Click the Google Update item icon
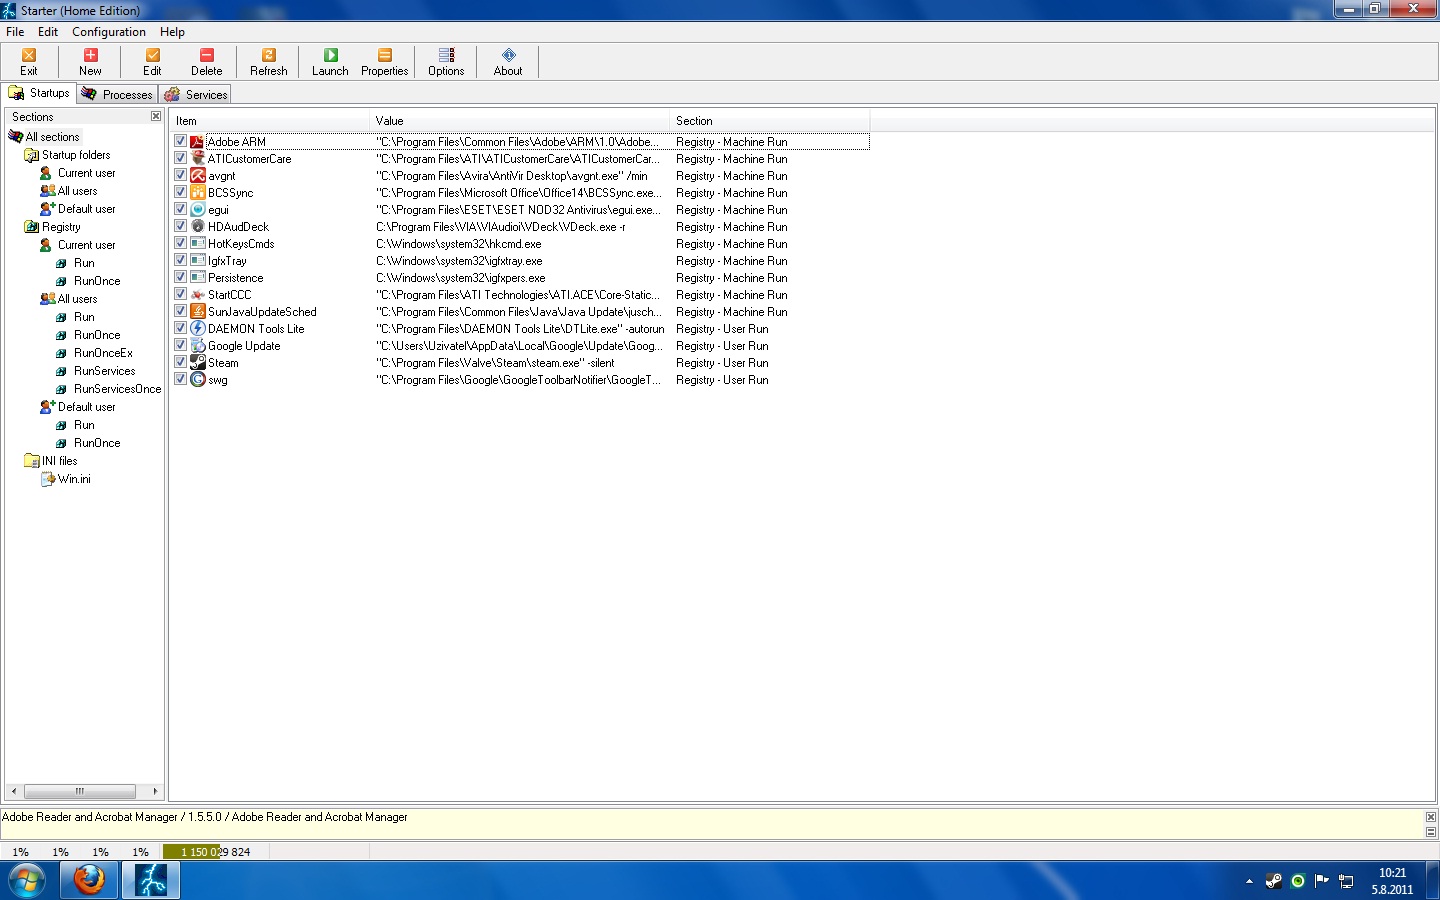 [x=198, y=346]
